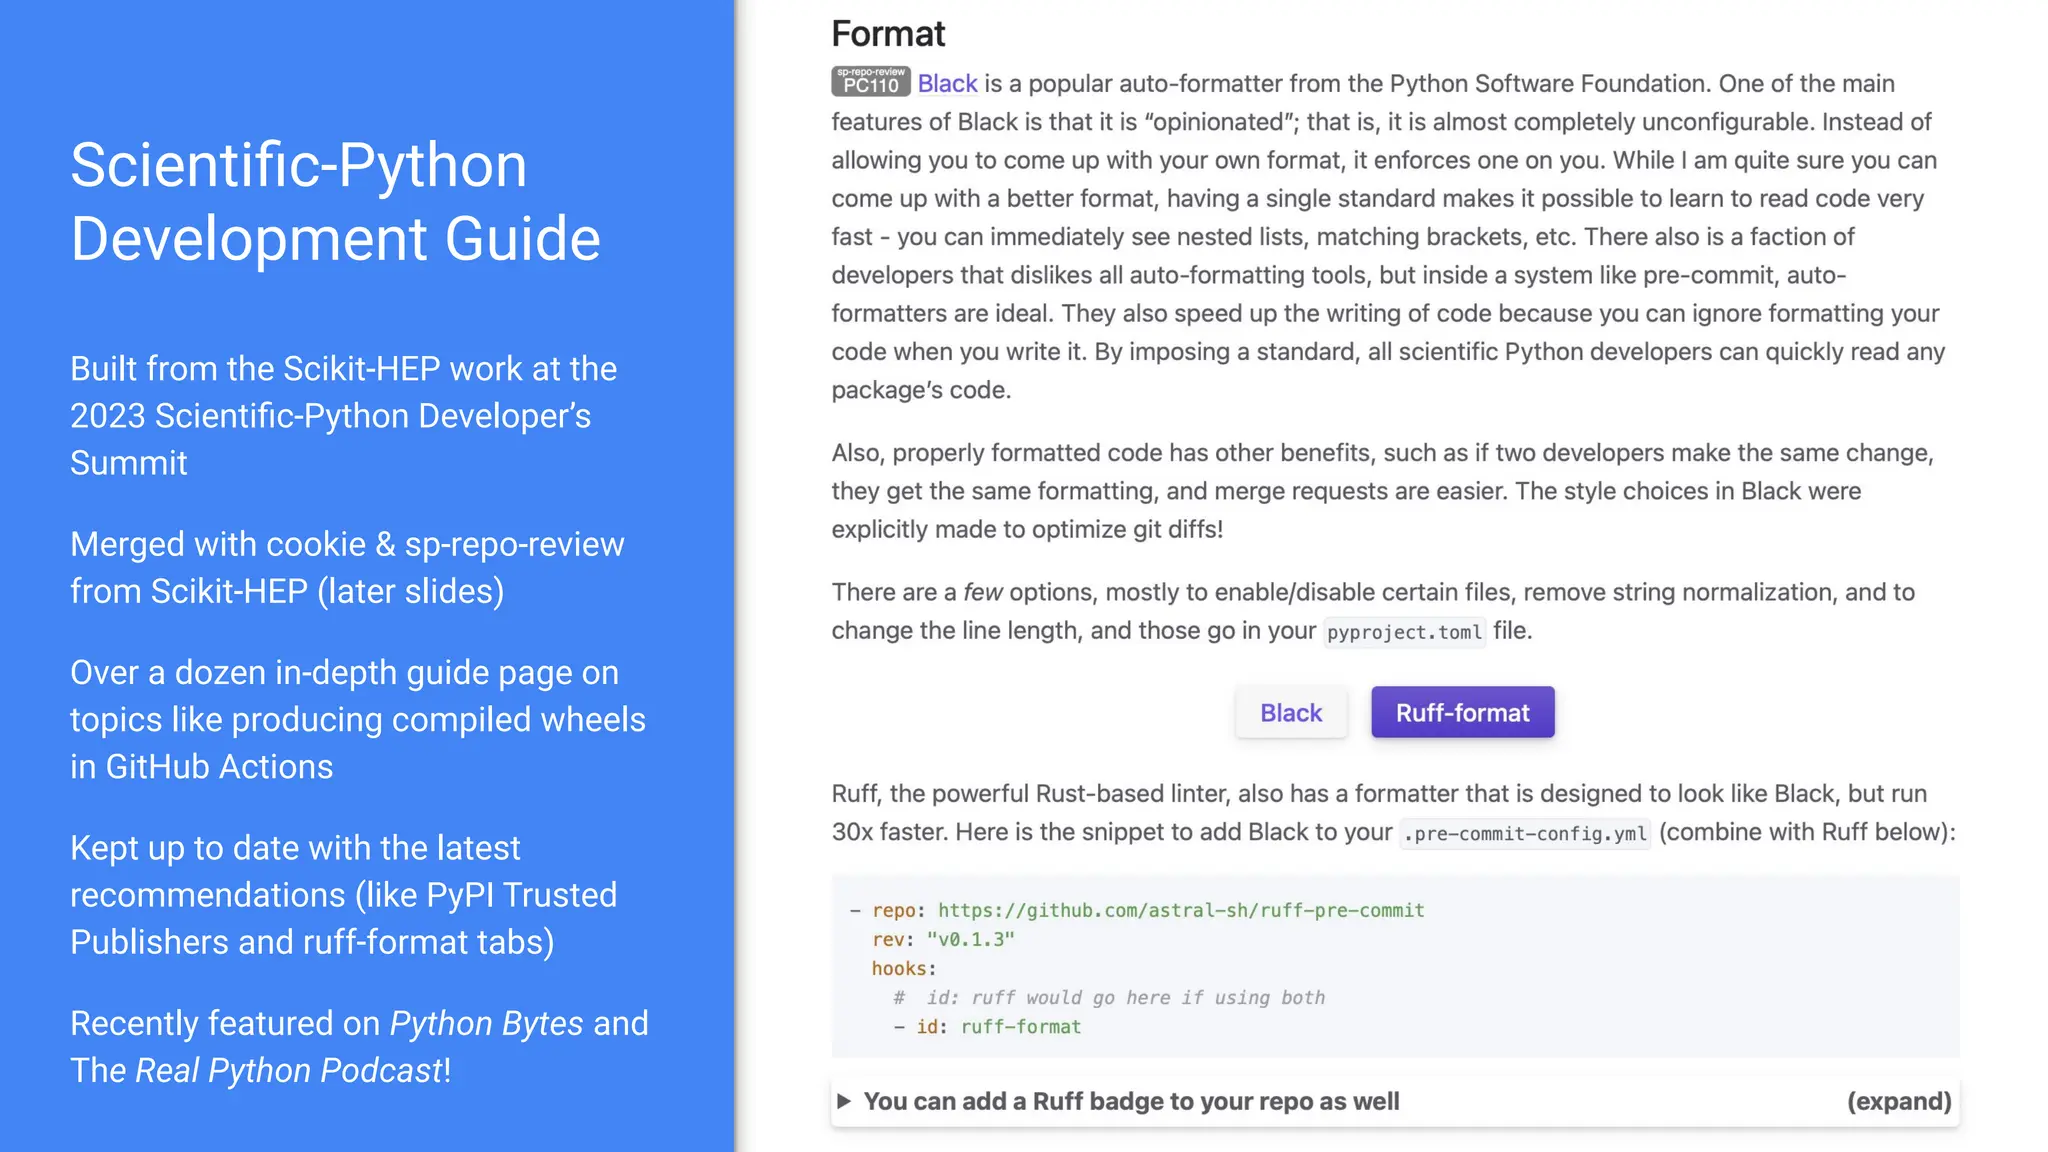Click 'Also, properly formatted code' paragraph

(1383, 491)
